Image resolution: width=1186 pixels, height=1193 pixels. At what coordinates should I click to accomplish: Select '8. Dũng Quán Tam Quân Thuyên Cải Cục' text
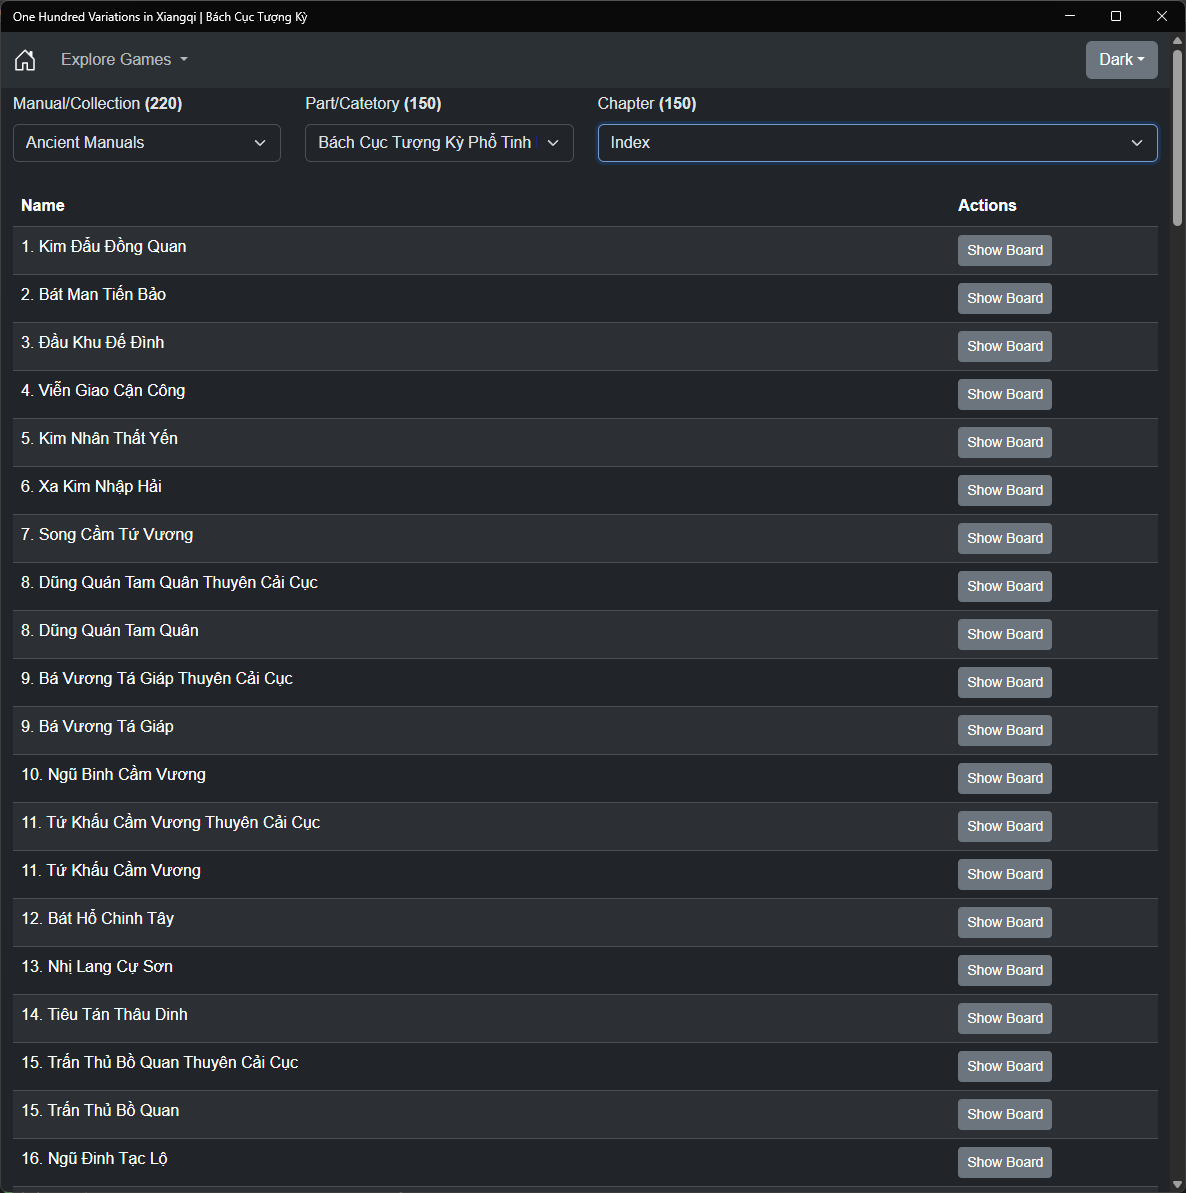click(x=169, y=583)
